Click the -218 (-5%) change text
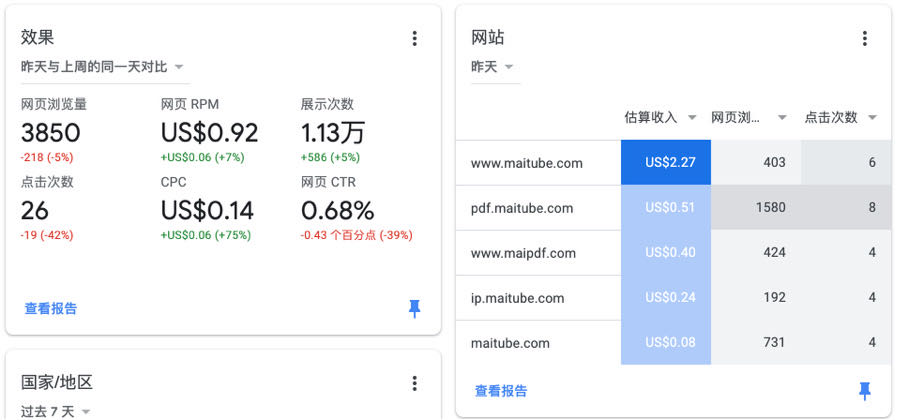Screen dimensions: 909x420 pos(47,157)
